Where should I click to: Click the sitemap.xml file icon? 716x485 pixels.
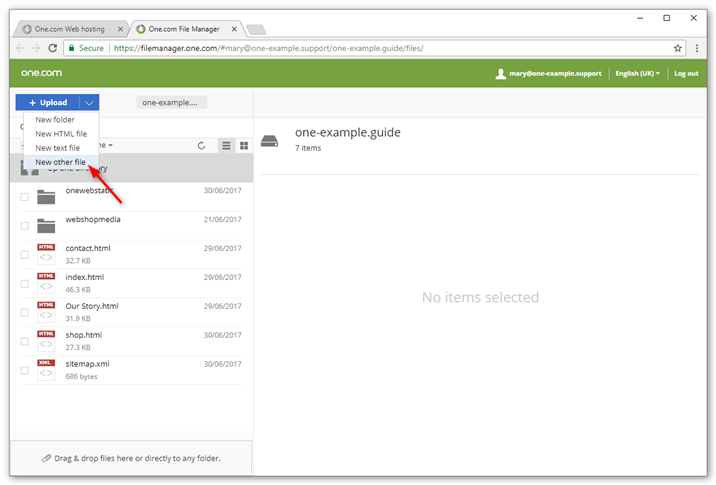coord(46,370)
